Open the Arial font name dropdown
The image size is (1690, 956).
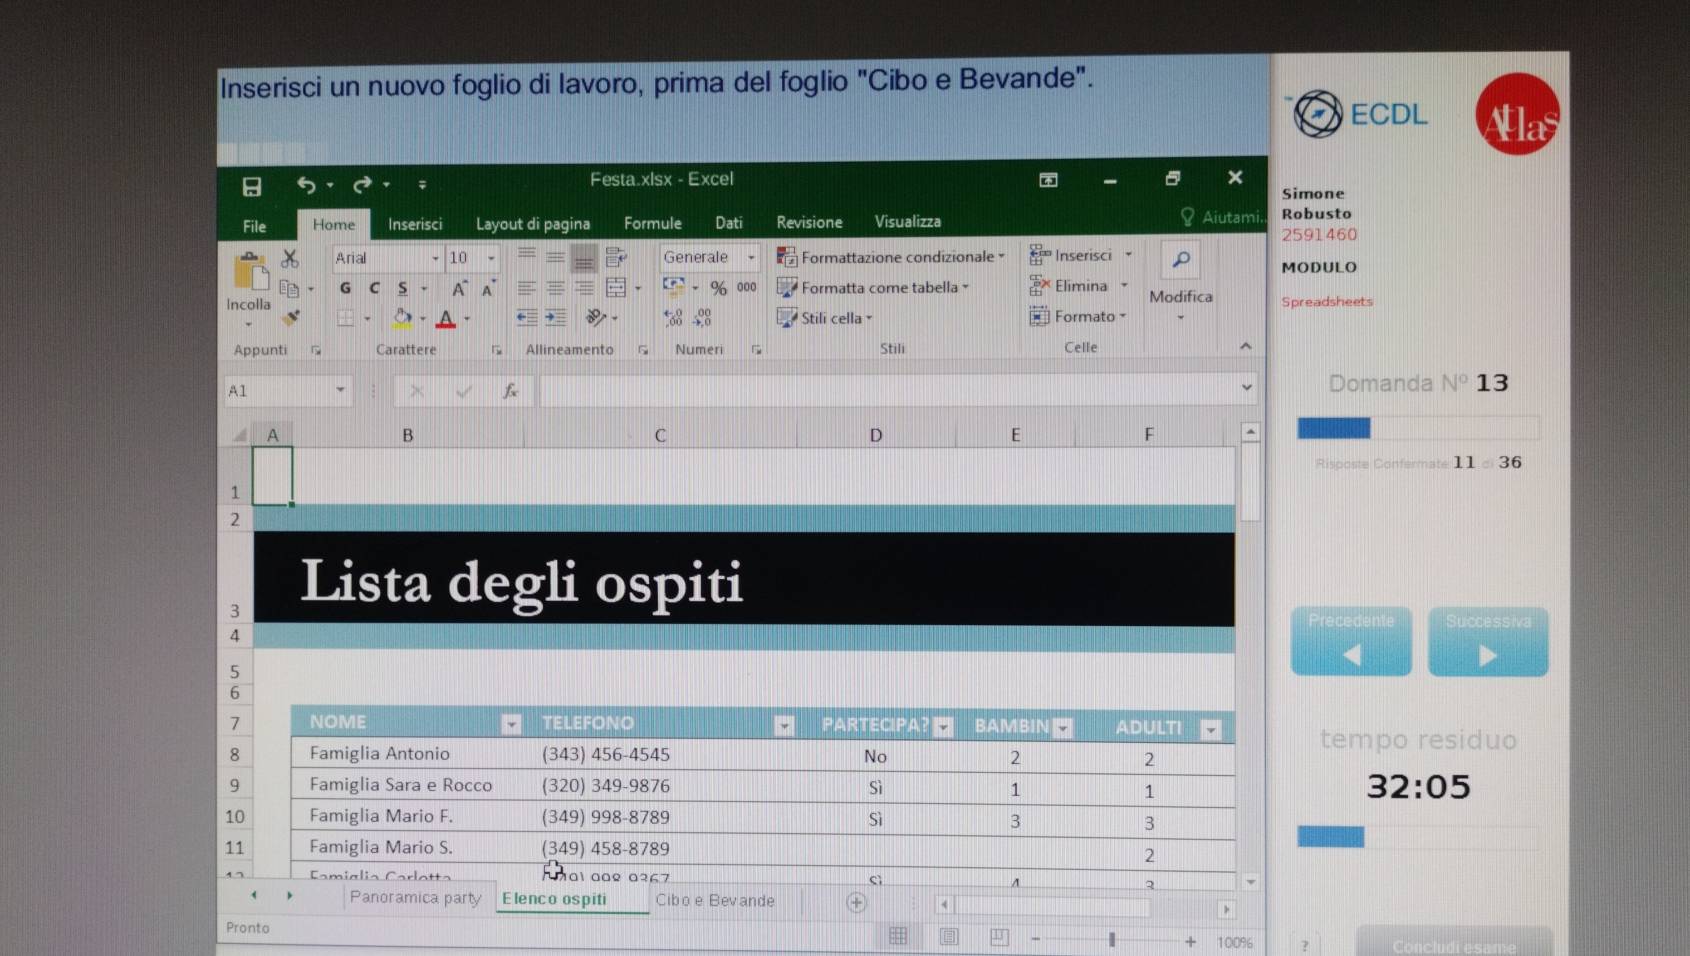click(435, 258)
